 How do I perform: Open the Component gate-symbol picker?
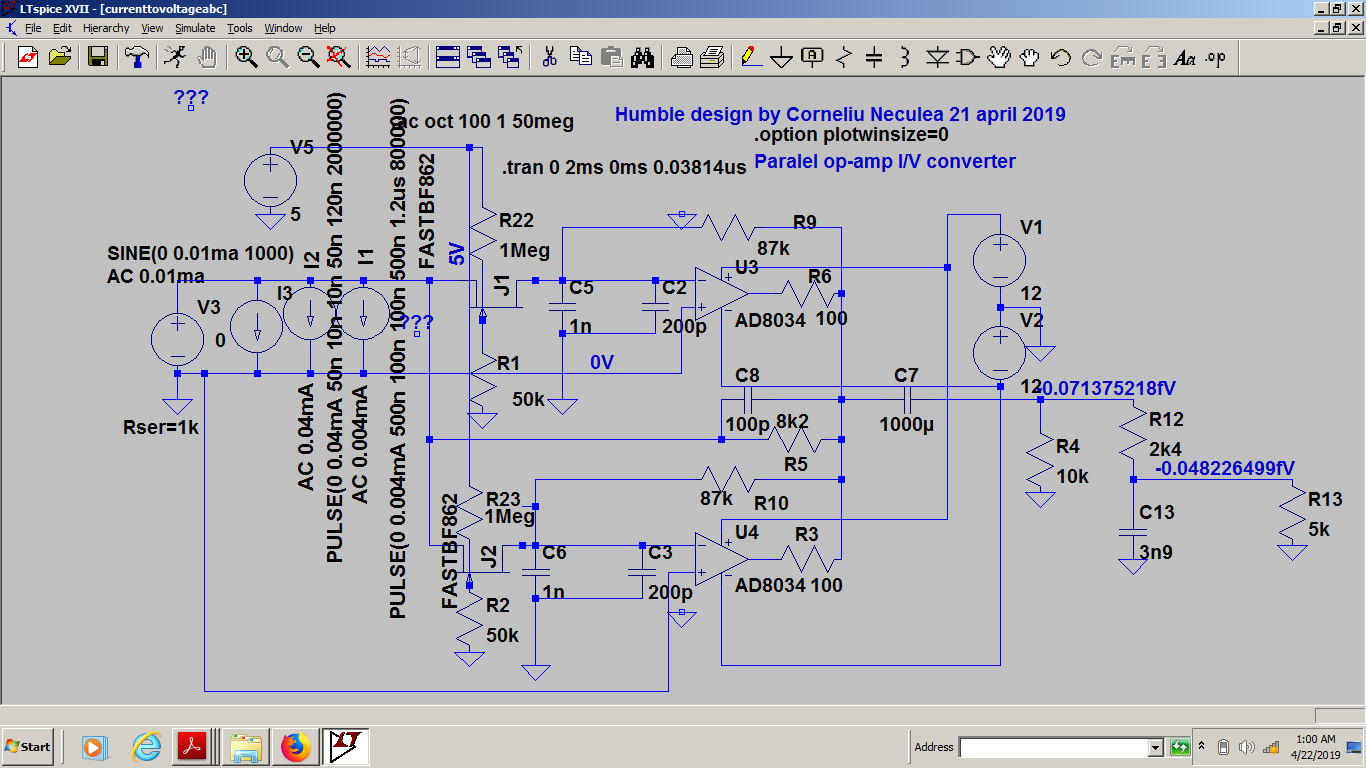point(968,57)
